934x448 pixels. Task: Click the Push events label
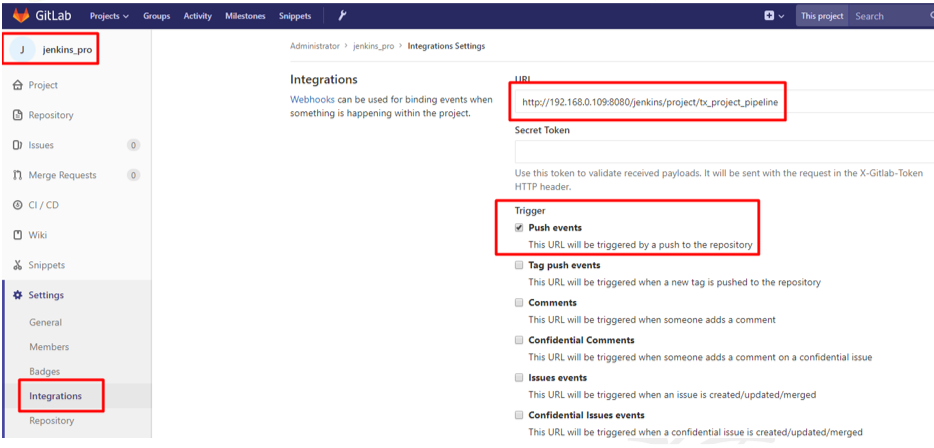pyautogui.click(x=555, y=228)
